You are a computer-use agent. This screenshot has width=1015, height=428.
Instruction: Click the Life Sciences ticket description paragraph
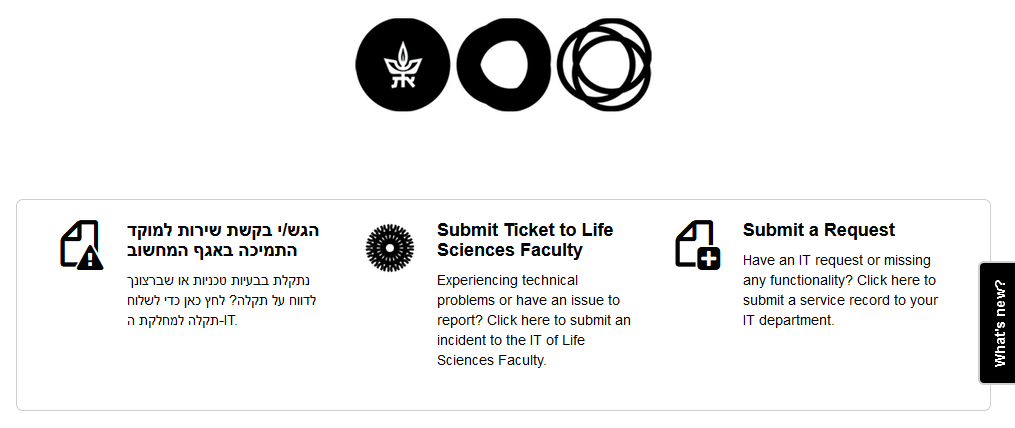[x=533, y=321]
